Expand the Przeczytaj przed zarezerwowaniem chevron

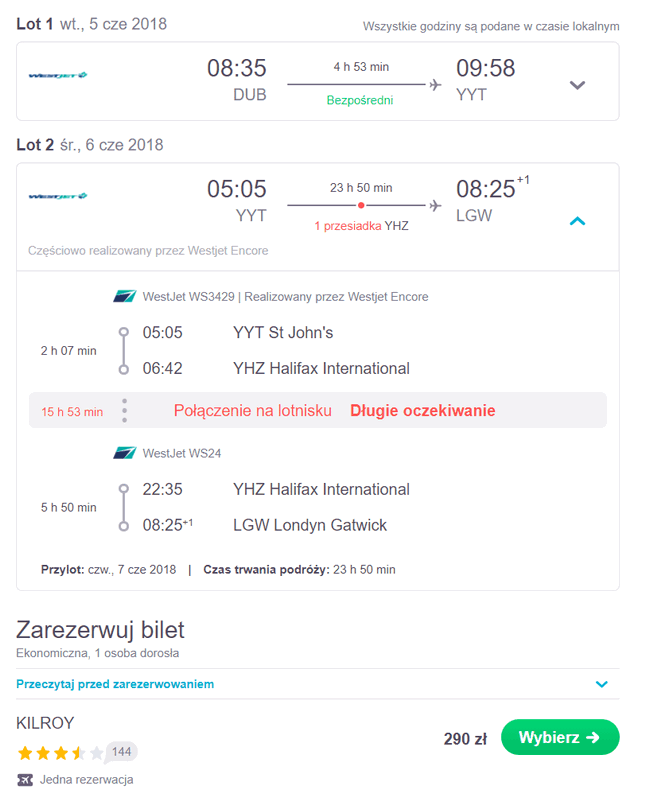(602, 684)
